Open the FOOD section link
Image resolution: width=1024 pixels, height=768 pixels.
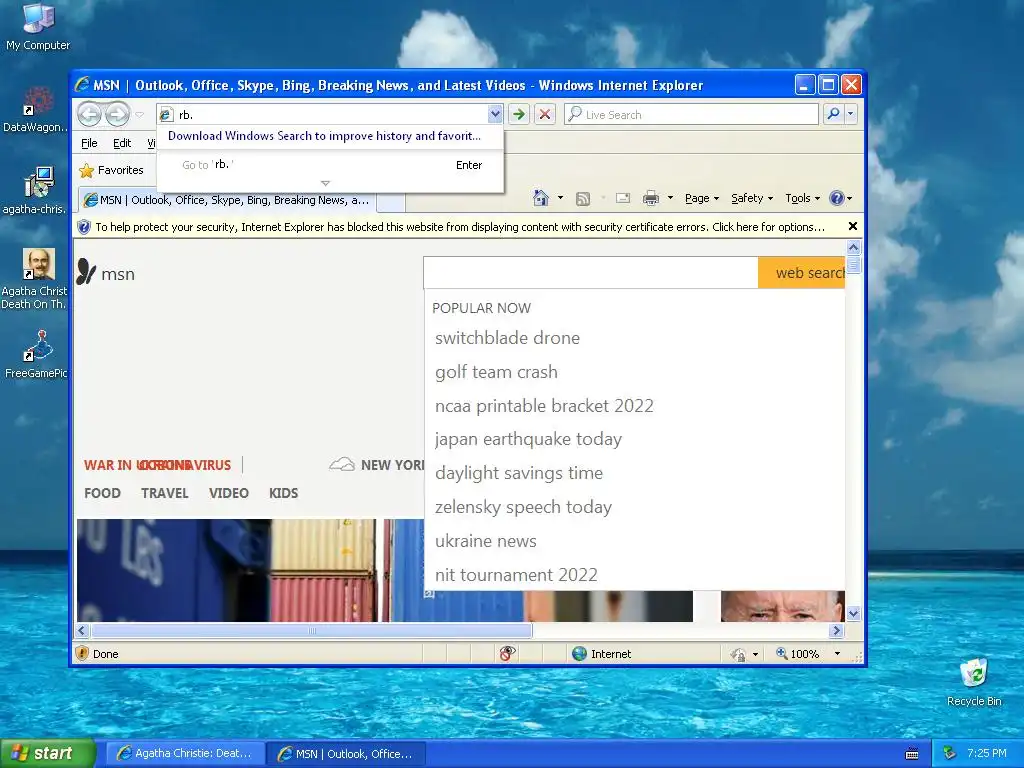(103, 493)
